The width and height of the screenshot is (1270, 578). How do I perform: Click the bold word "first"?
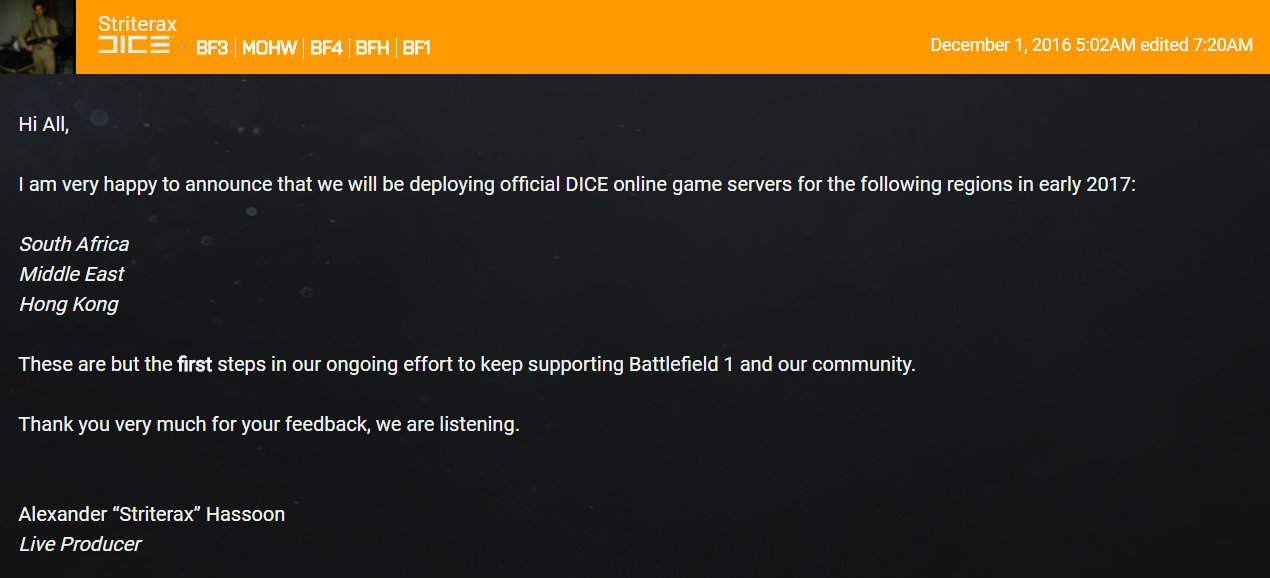click(195, 364)
